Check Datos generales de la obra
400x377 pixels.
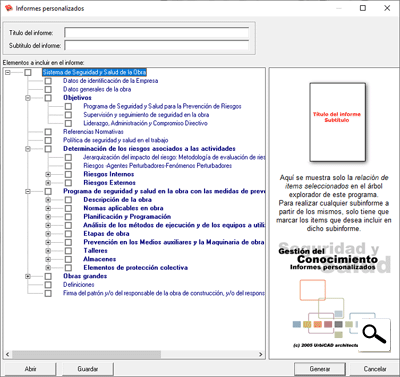pyautogui.click(x=48, y=89)
